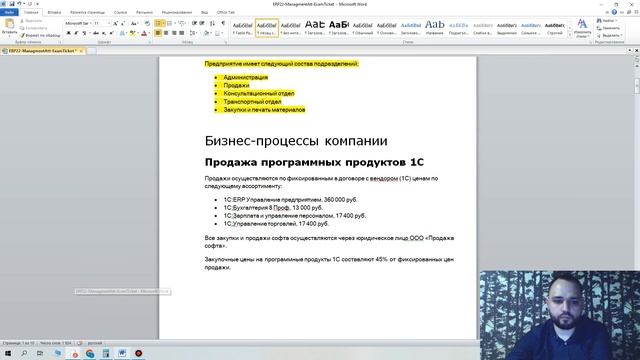Toggle subscript formatting

point(104,33)
